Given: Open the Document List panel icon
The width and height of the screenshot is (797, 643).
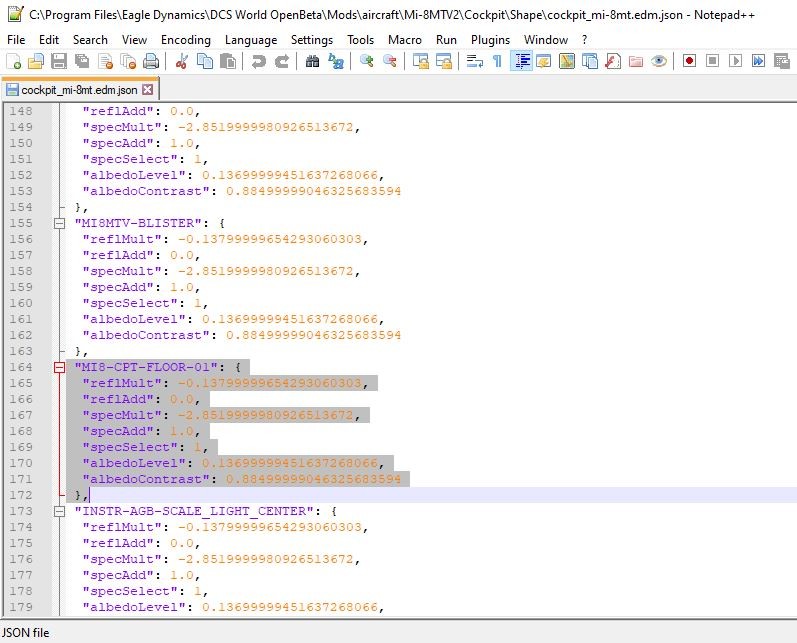Looking at the screenshot, I should click(x=590, y=62).
